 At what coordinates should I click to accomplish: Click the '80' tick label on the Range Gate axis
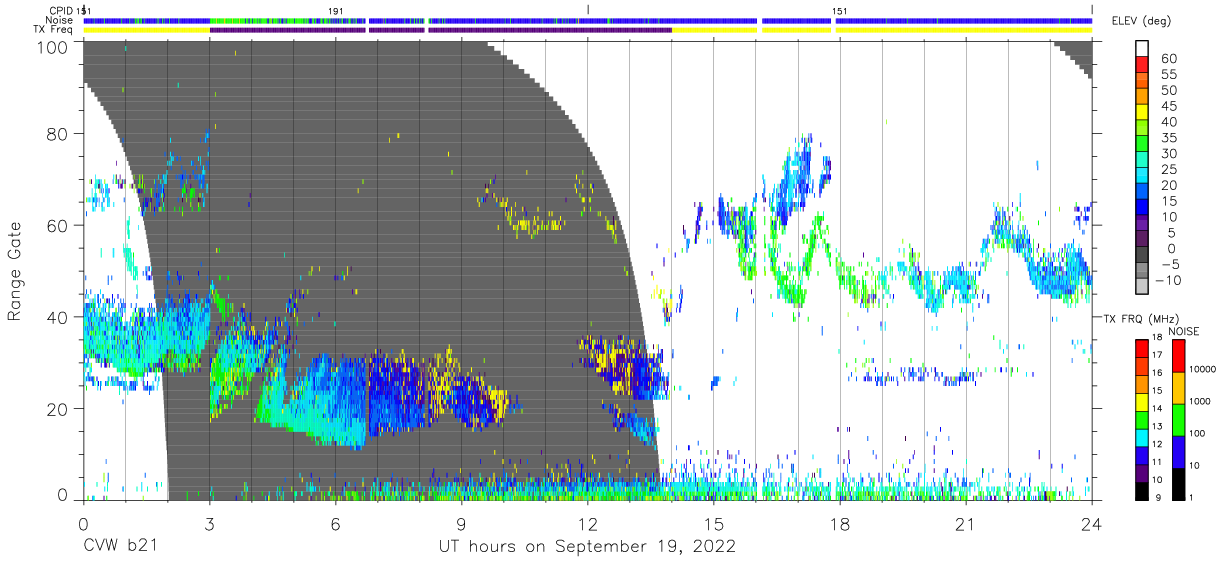(x=57, y=134)
